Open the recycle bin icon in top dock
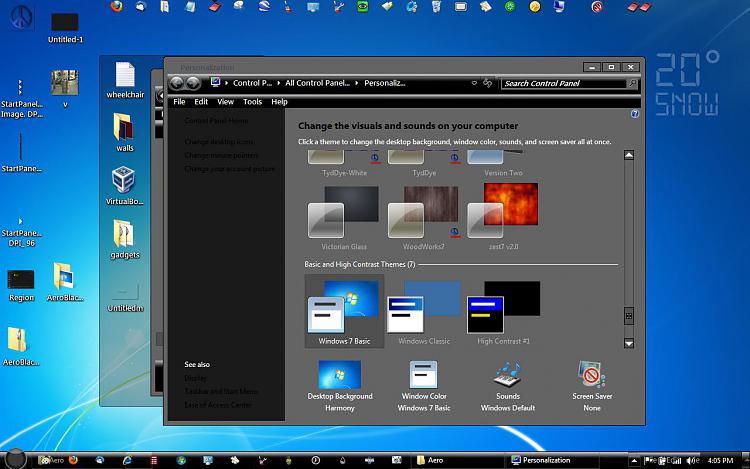Screen dimensions: 750x469 pos(436,6)
